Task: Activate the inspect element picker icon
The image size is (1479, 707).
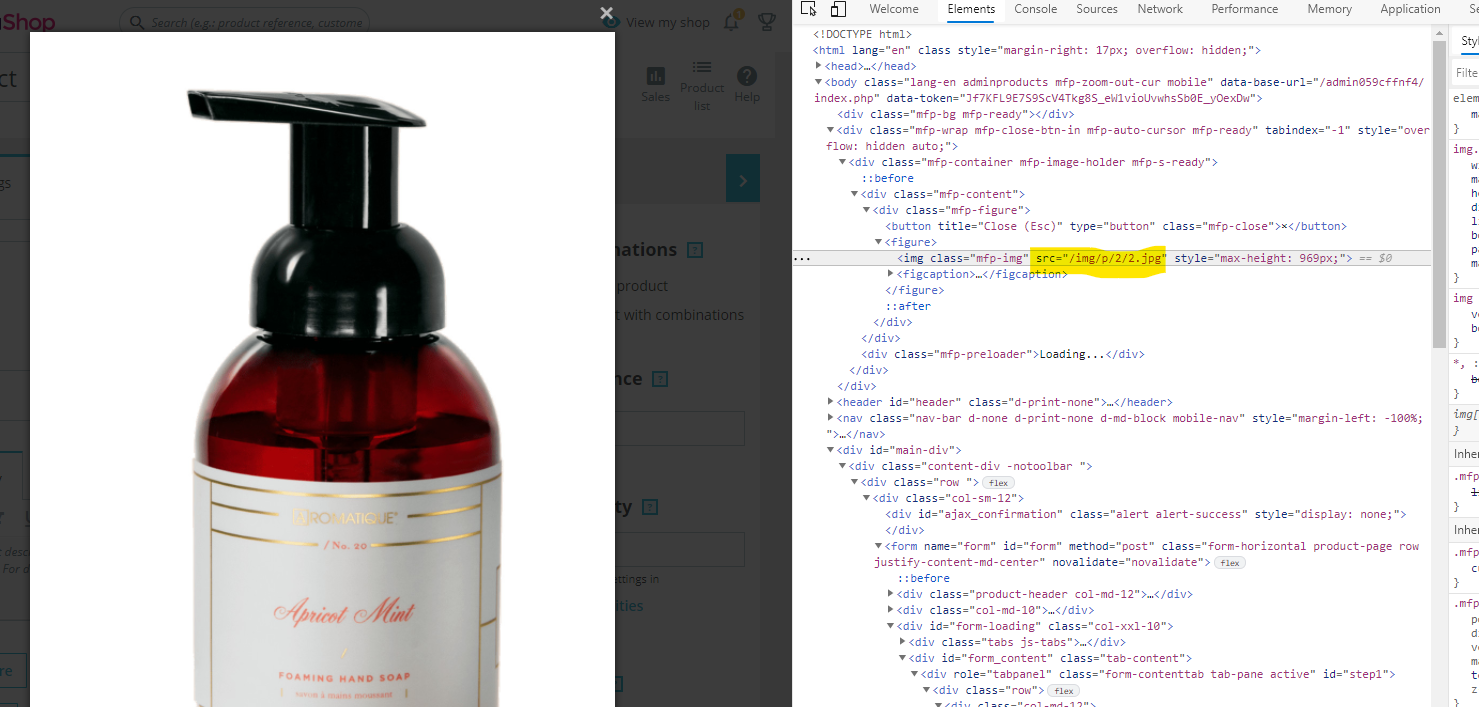Action: click(x=810, y=9)
